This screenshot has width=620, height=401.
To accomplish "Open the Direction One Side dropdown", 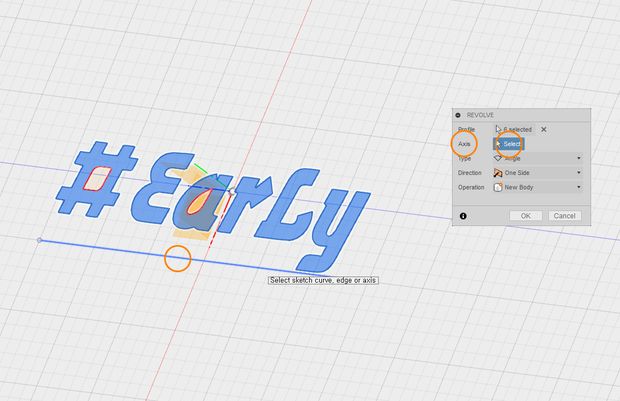I will click(x=538, y=173).
